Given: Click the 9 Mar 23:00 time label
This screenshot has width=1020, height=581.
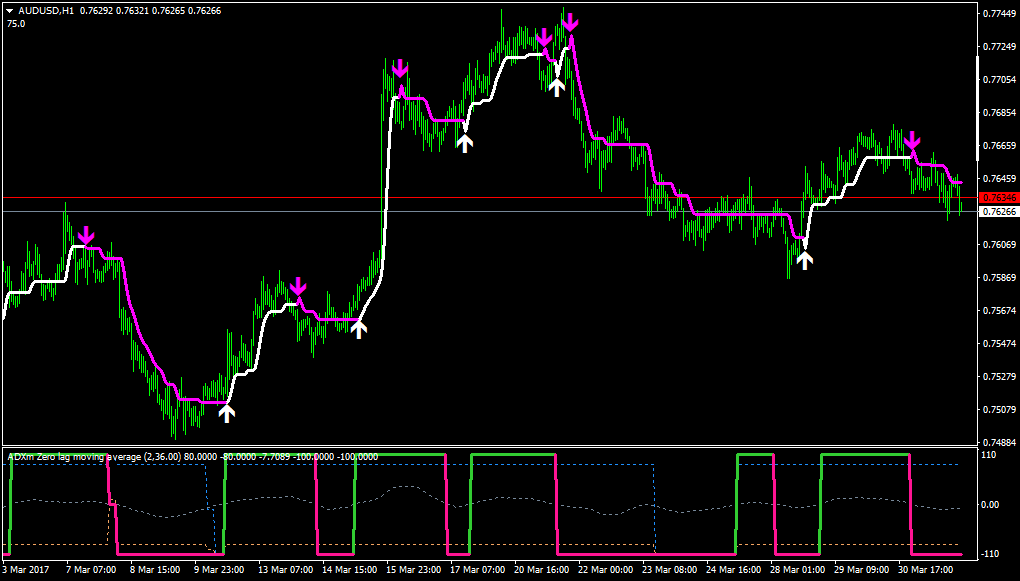Looking at the screenshot, I should pos(219,570).
